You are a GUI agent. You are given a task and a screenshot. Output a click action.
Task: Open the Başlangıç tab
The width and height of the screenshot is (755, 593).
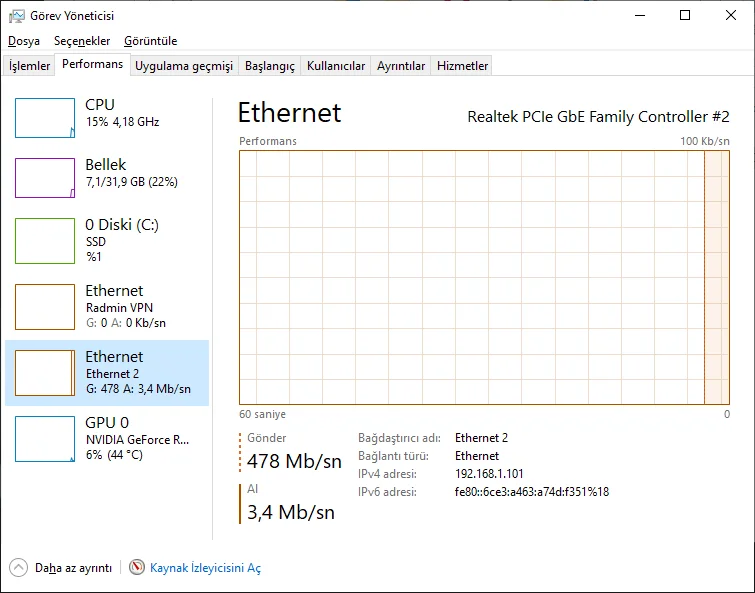270,66
